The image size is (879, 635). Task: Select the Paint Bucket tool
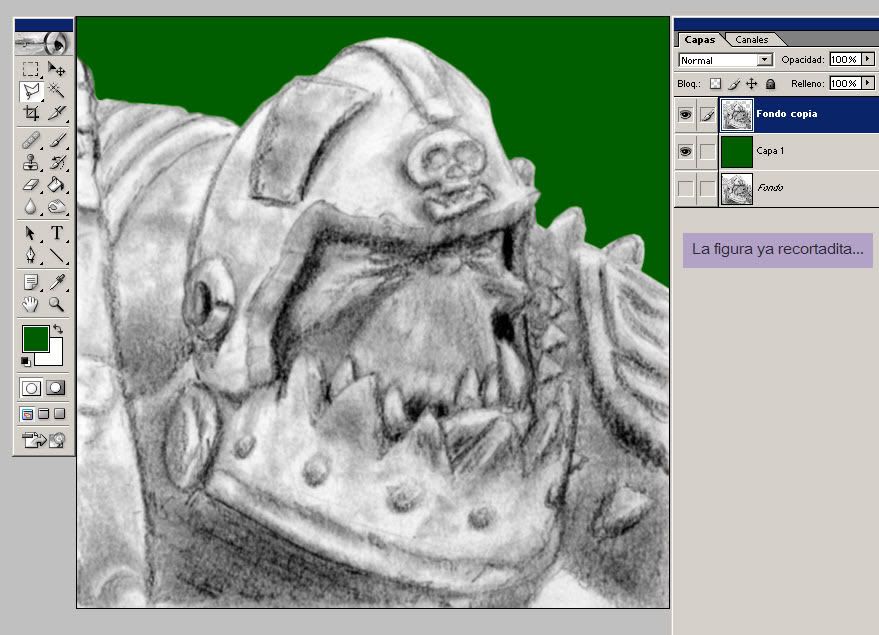click(56, 184)
